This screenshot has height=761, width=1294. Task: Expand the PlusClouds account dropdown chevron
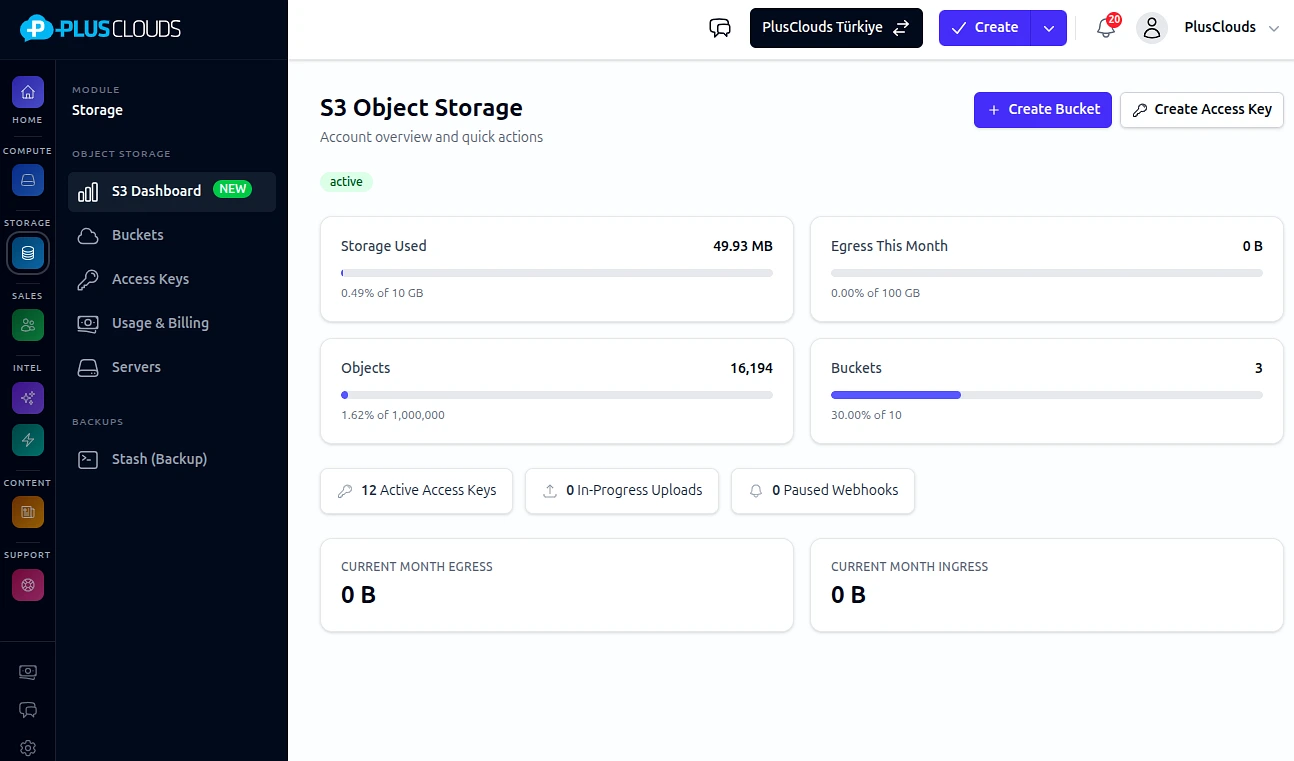(x=1274, y=29)
